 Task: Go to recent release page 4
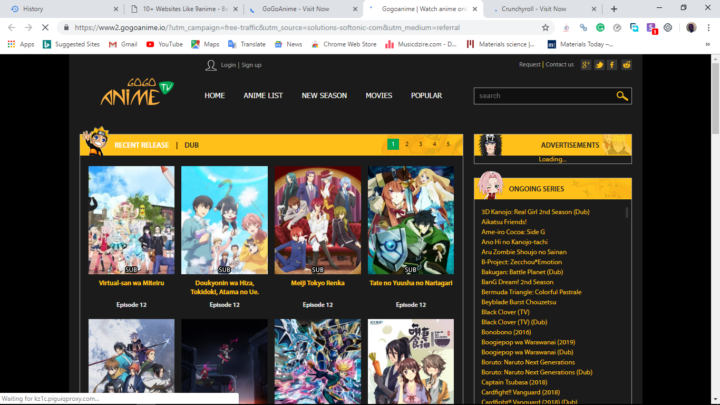point(434,144)
